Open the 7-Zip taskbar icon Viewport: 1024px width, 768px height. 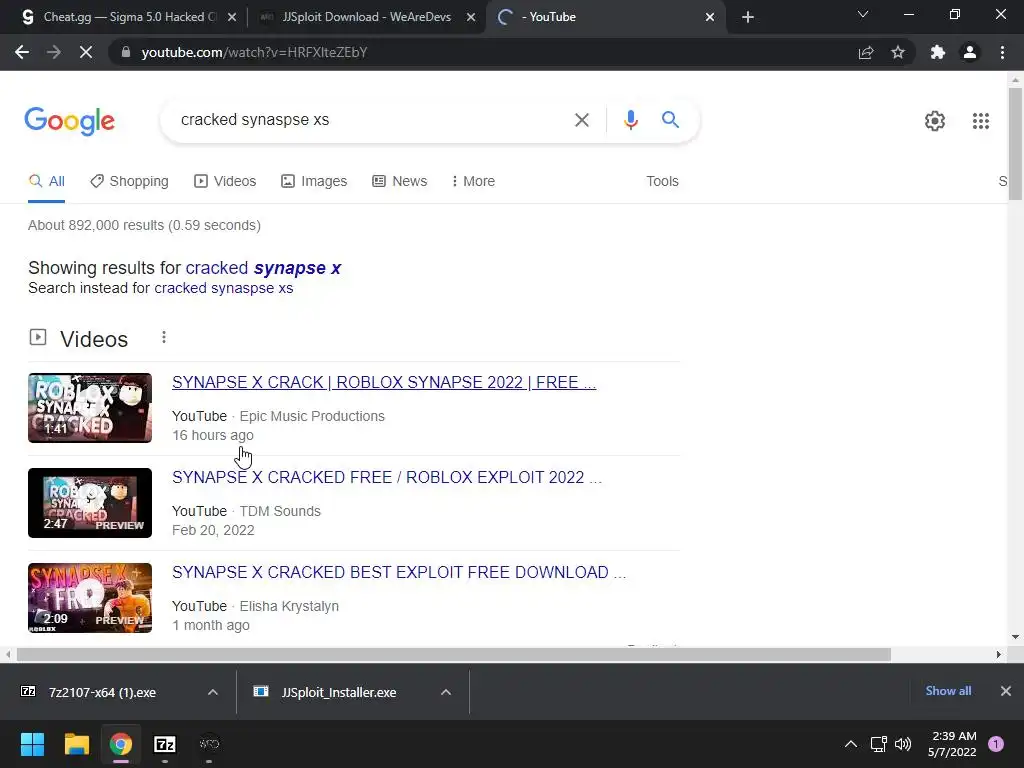coord(165,744)
